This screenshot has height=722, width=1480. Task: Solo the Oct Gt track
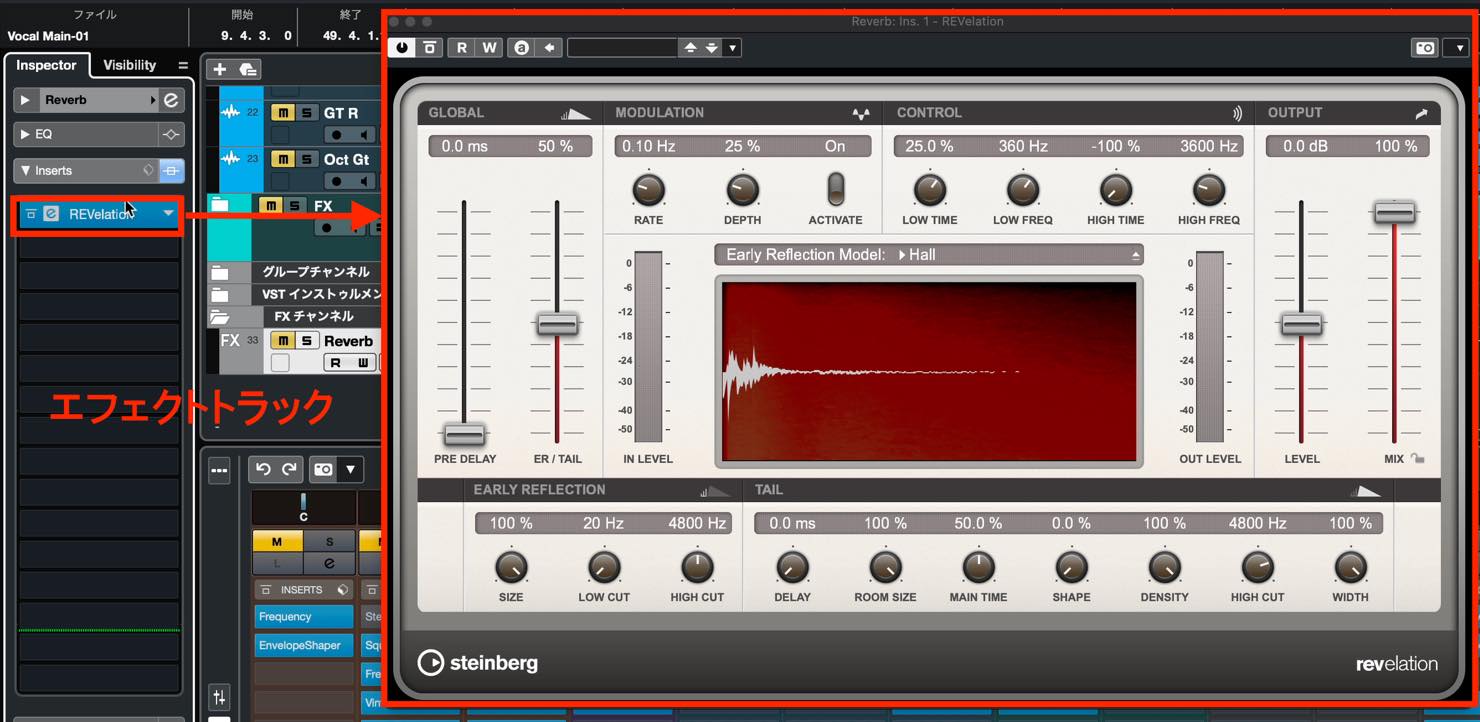point(305,159)
